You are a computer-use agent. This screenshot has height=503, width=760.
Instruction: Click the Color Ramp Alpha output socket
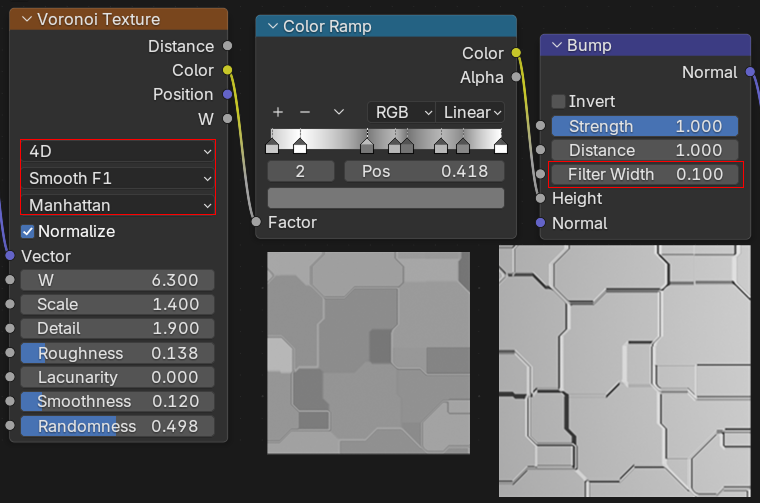coord(516,77)
